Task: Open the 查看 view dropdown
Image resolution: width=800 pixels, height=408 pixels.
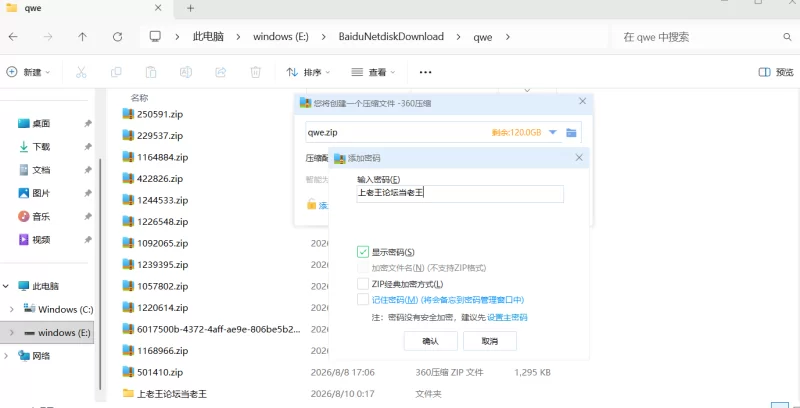Action: click(373, 72)
